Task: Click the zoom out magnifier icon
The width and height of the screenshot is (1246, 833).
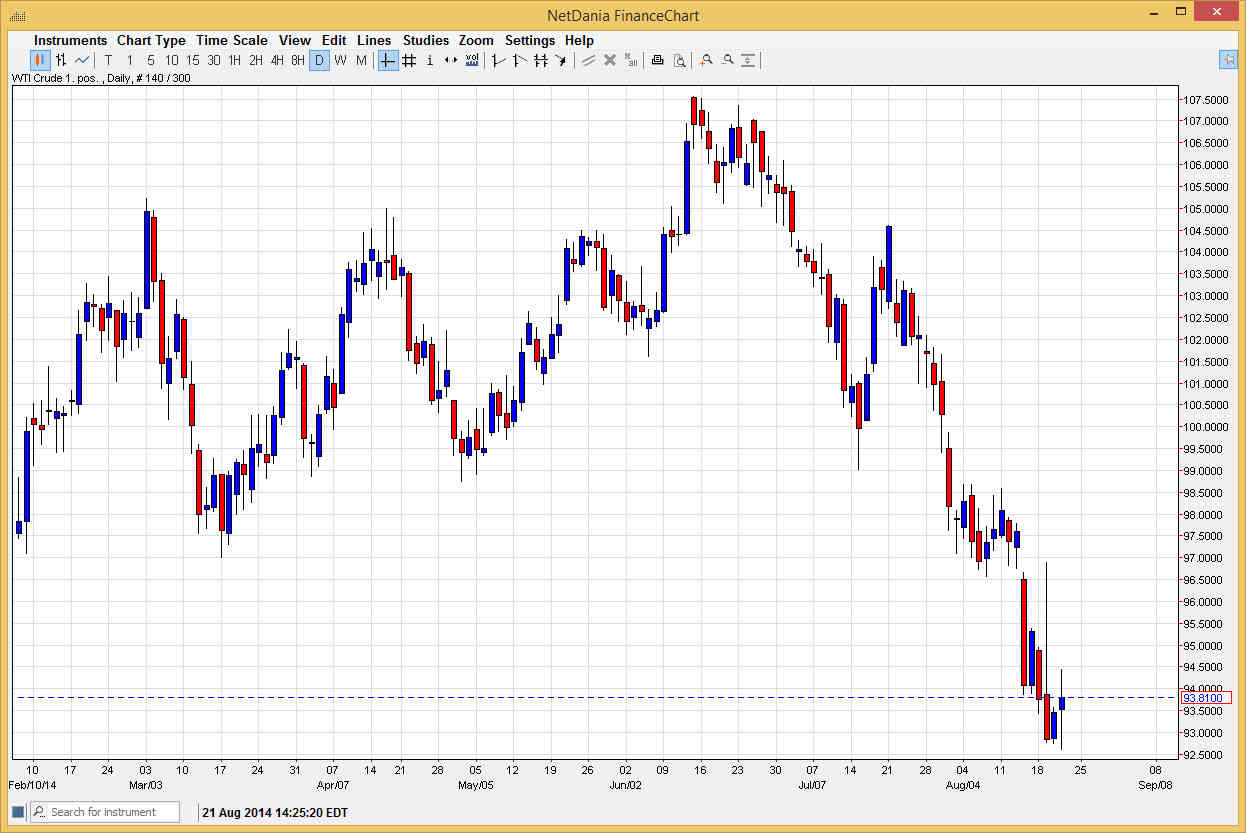Action: [x=728, y=60]
